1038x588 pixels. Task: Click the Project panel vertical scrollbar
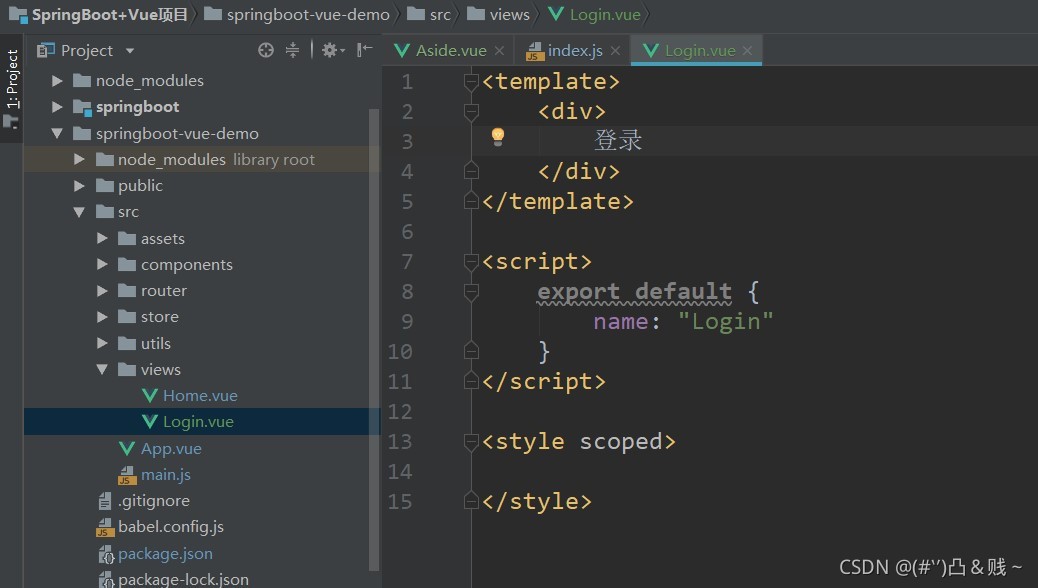(x=374, y=338)
